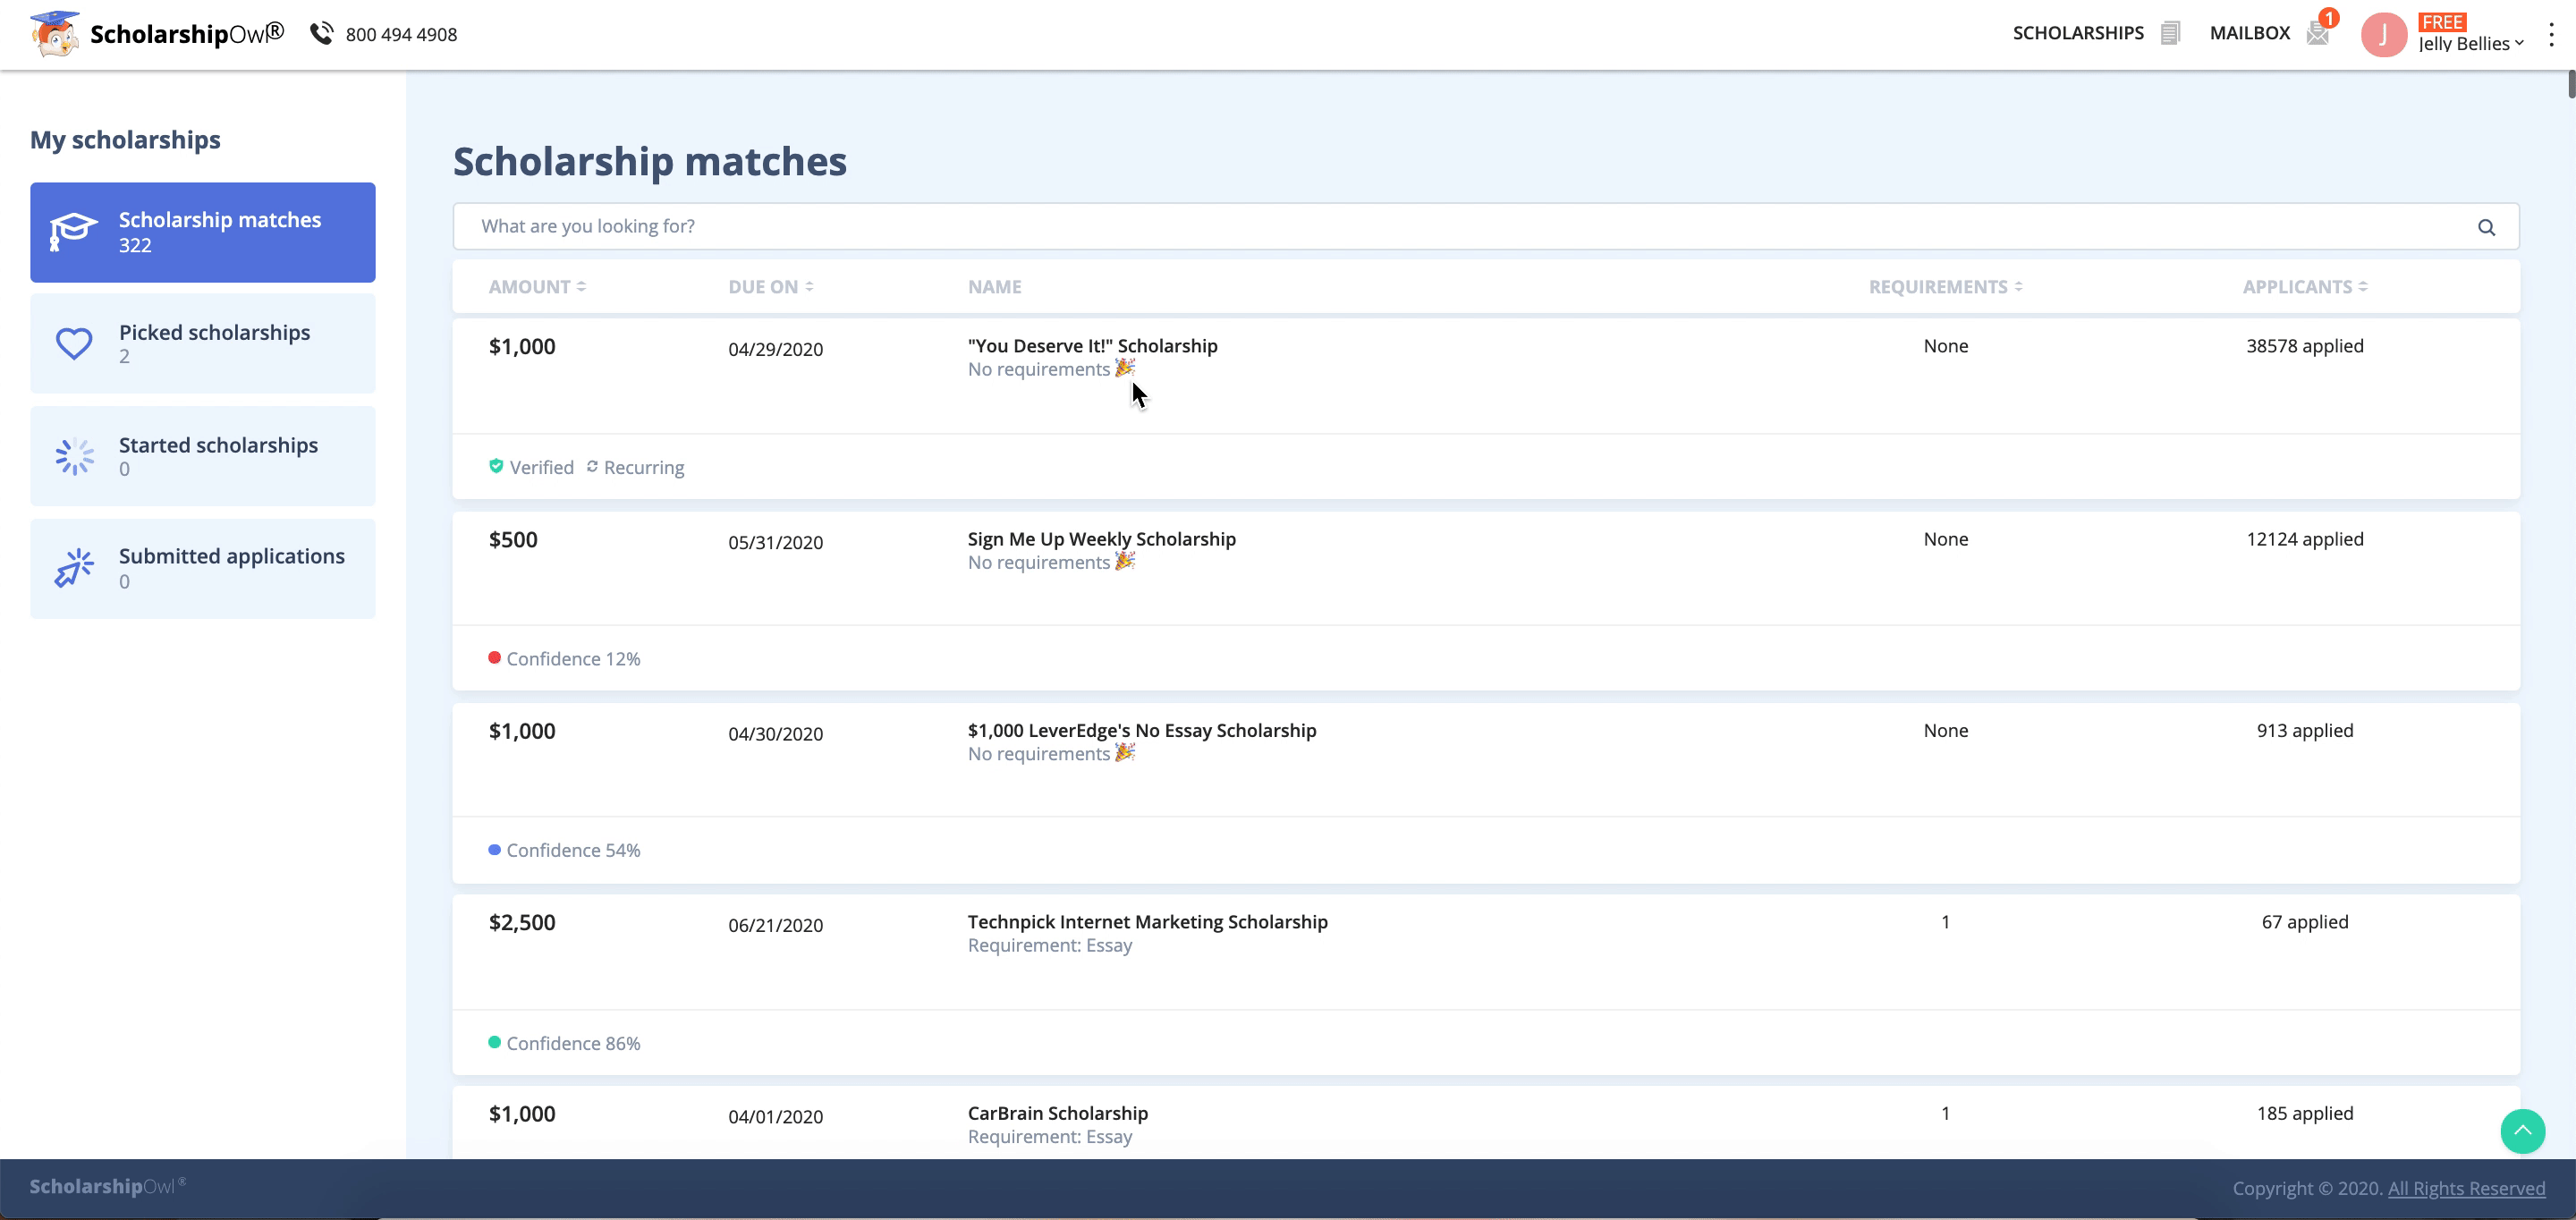The height and width of the screenshot is (1220, 2576).
Task: Click the Verified label text
Action: click(x=541, y=467)
